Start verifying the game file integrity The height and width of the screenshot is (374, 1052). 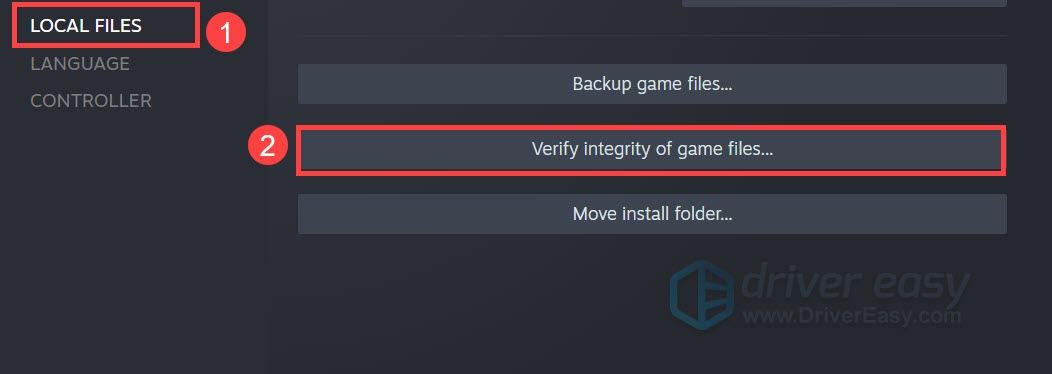click(652, 149)
